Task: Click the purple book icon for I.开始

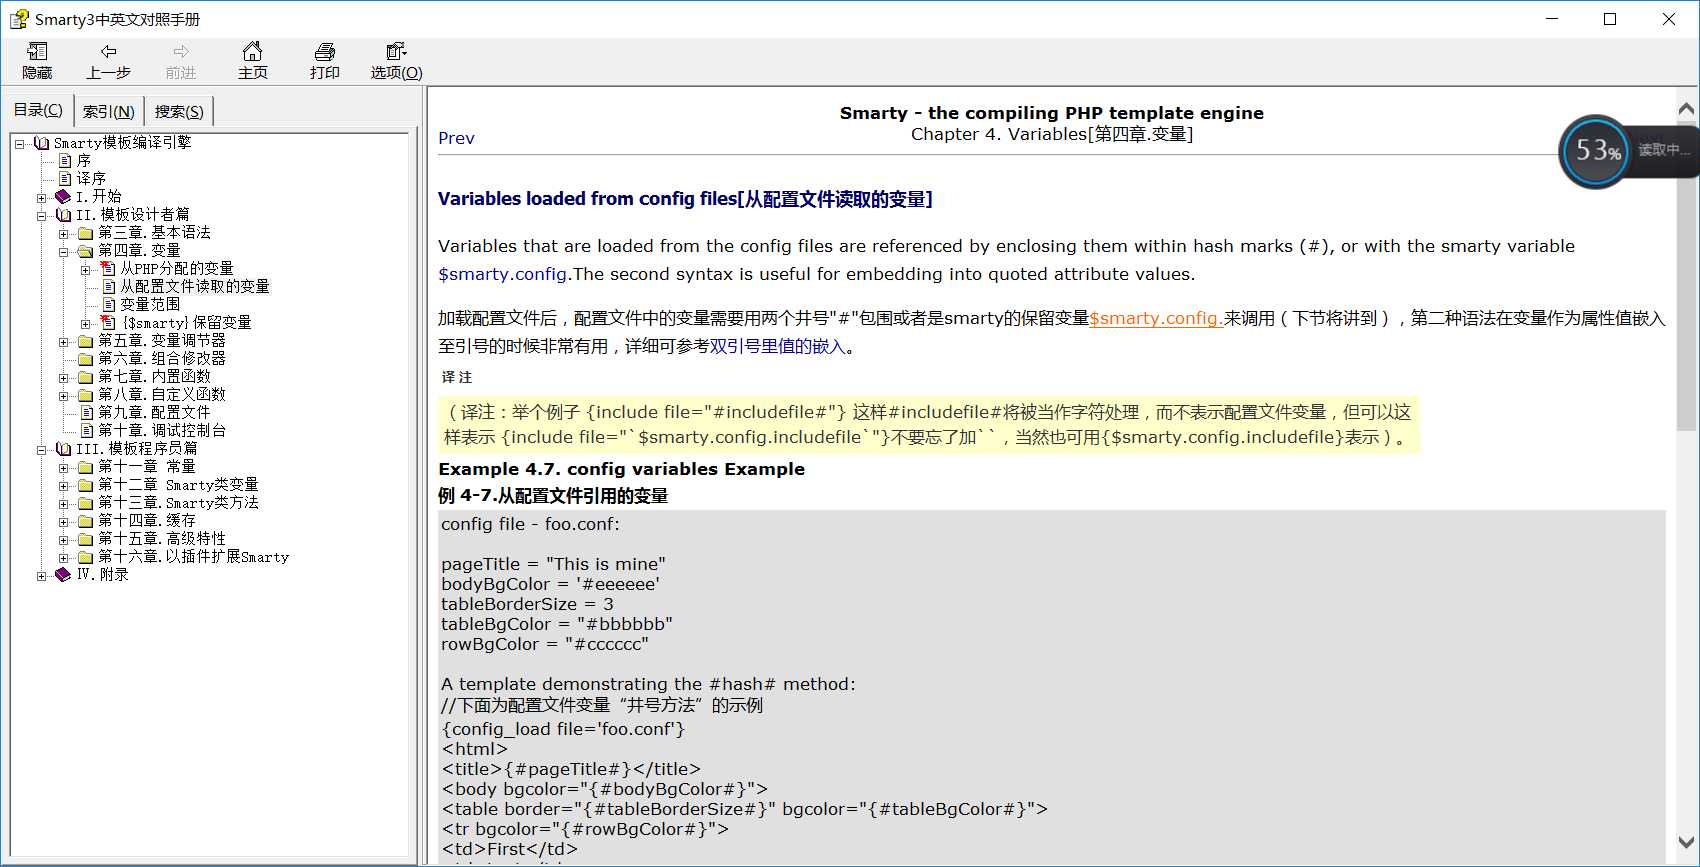Action: (63, 197)
